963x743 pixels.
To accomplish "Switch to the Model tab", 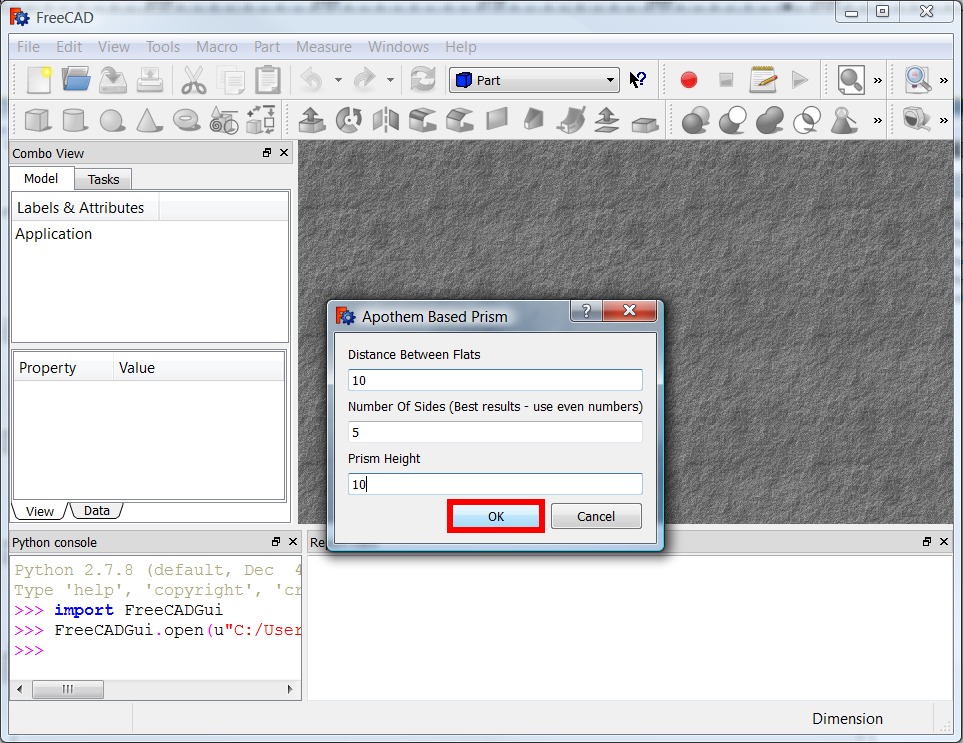I will tap(41, 178).
